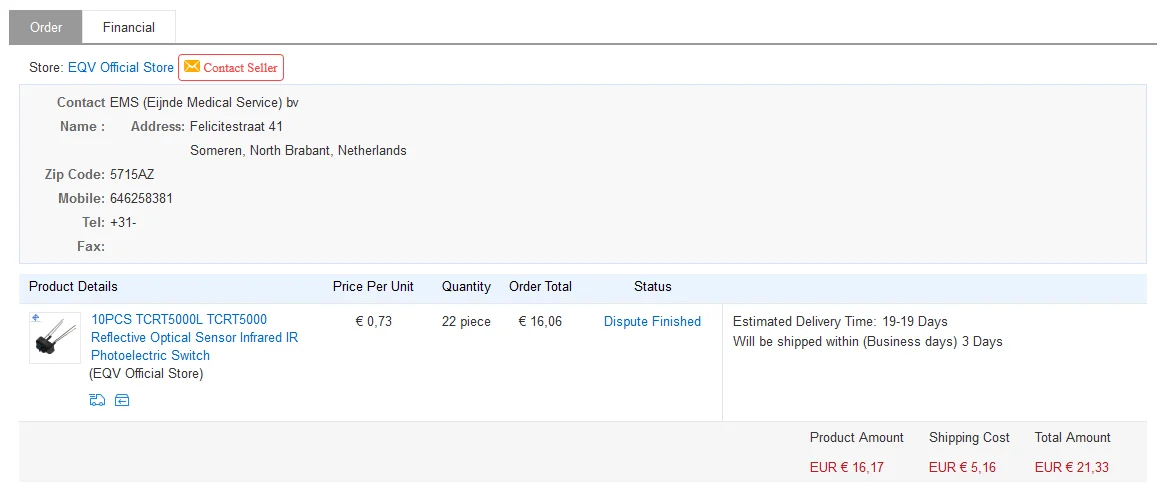The image size is (1159, 493).
Task: Select the Order tab
Action: (x=46, y=27)
